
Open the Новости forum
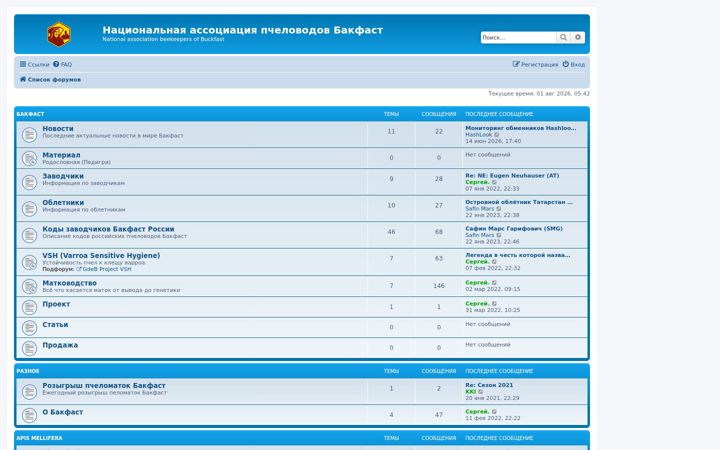point(58,129)
